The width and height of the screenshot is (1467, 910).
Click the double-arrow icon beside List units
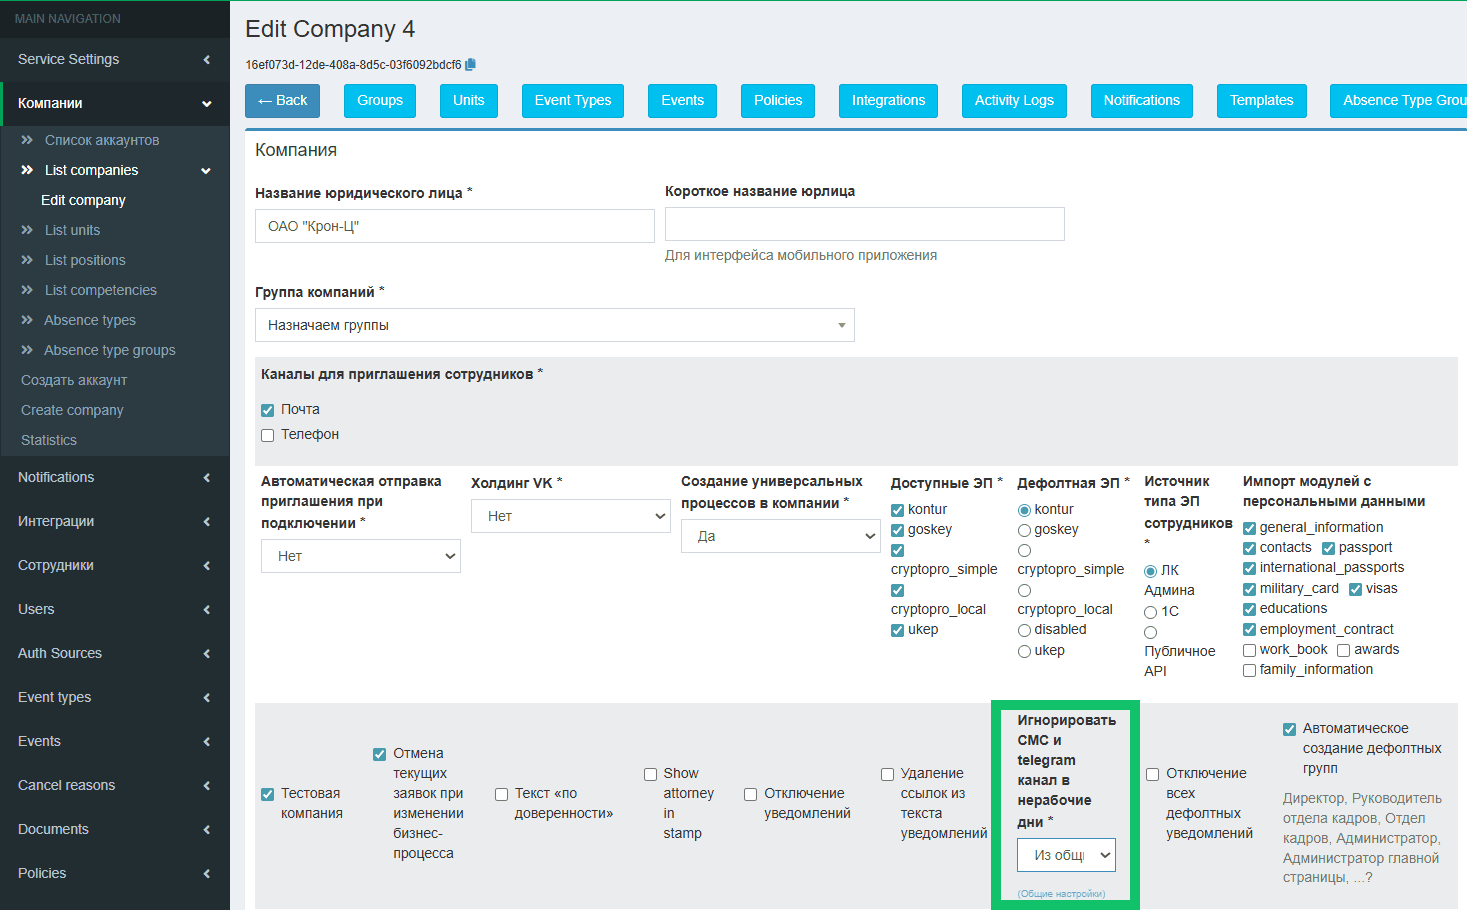[x=27, y=230]
